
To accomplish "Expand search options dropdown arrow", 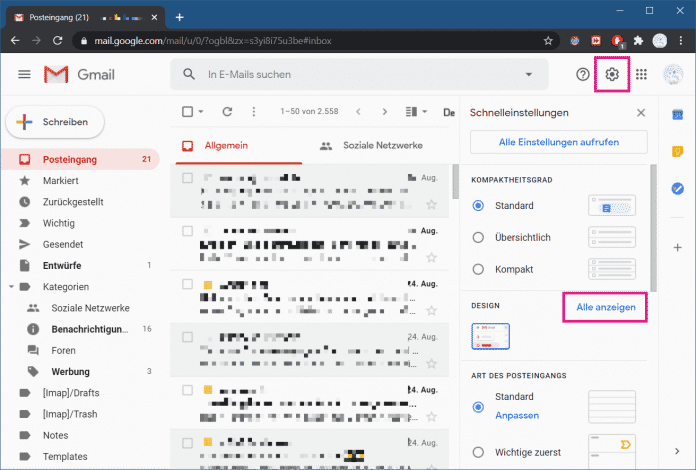I will coord(529,75).
